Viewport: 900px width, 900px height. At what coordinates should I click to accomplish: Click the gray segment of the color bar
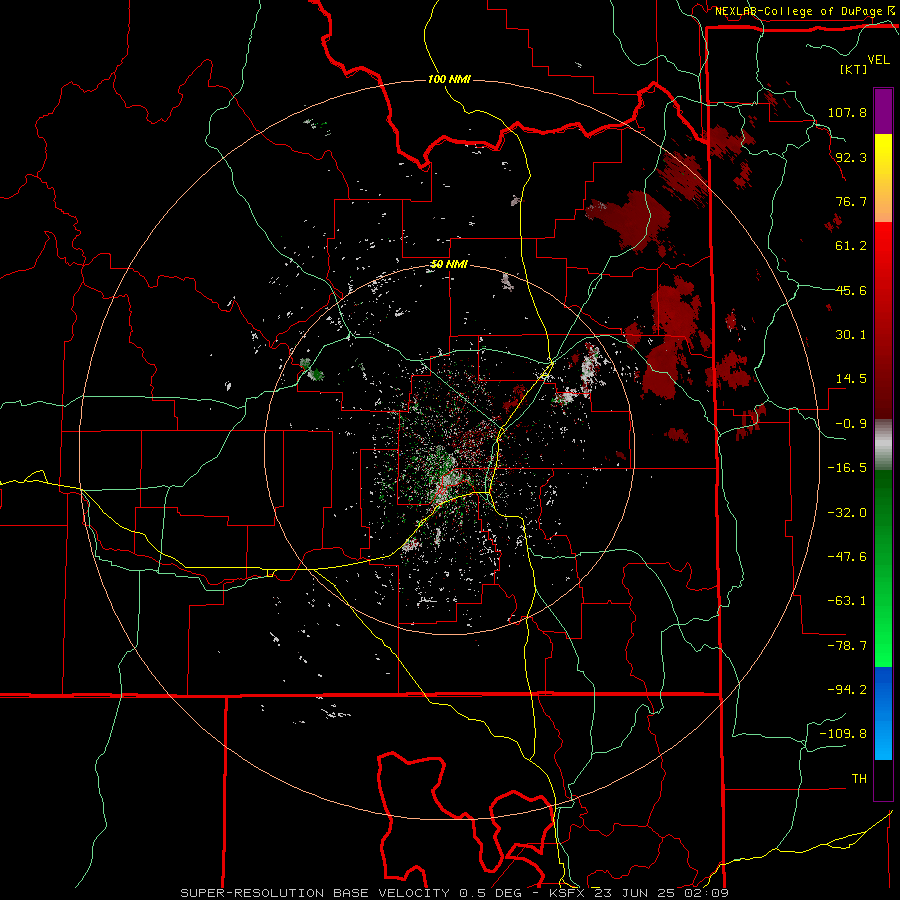(883, 445)
